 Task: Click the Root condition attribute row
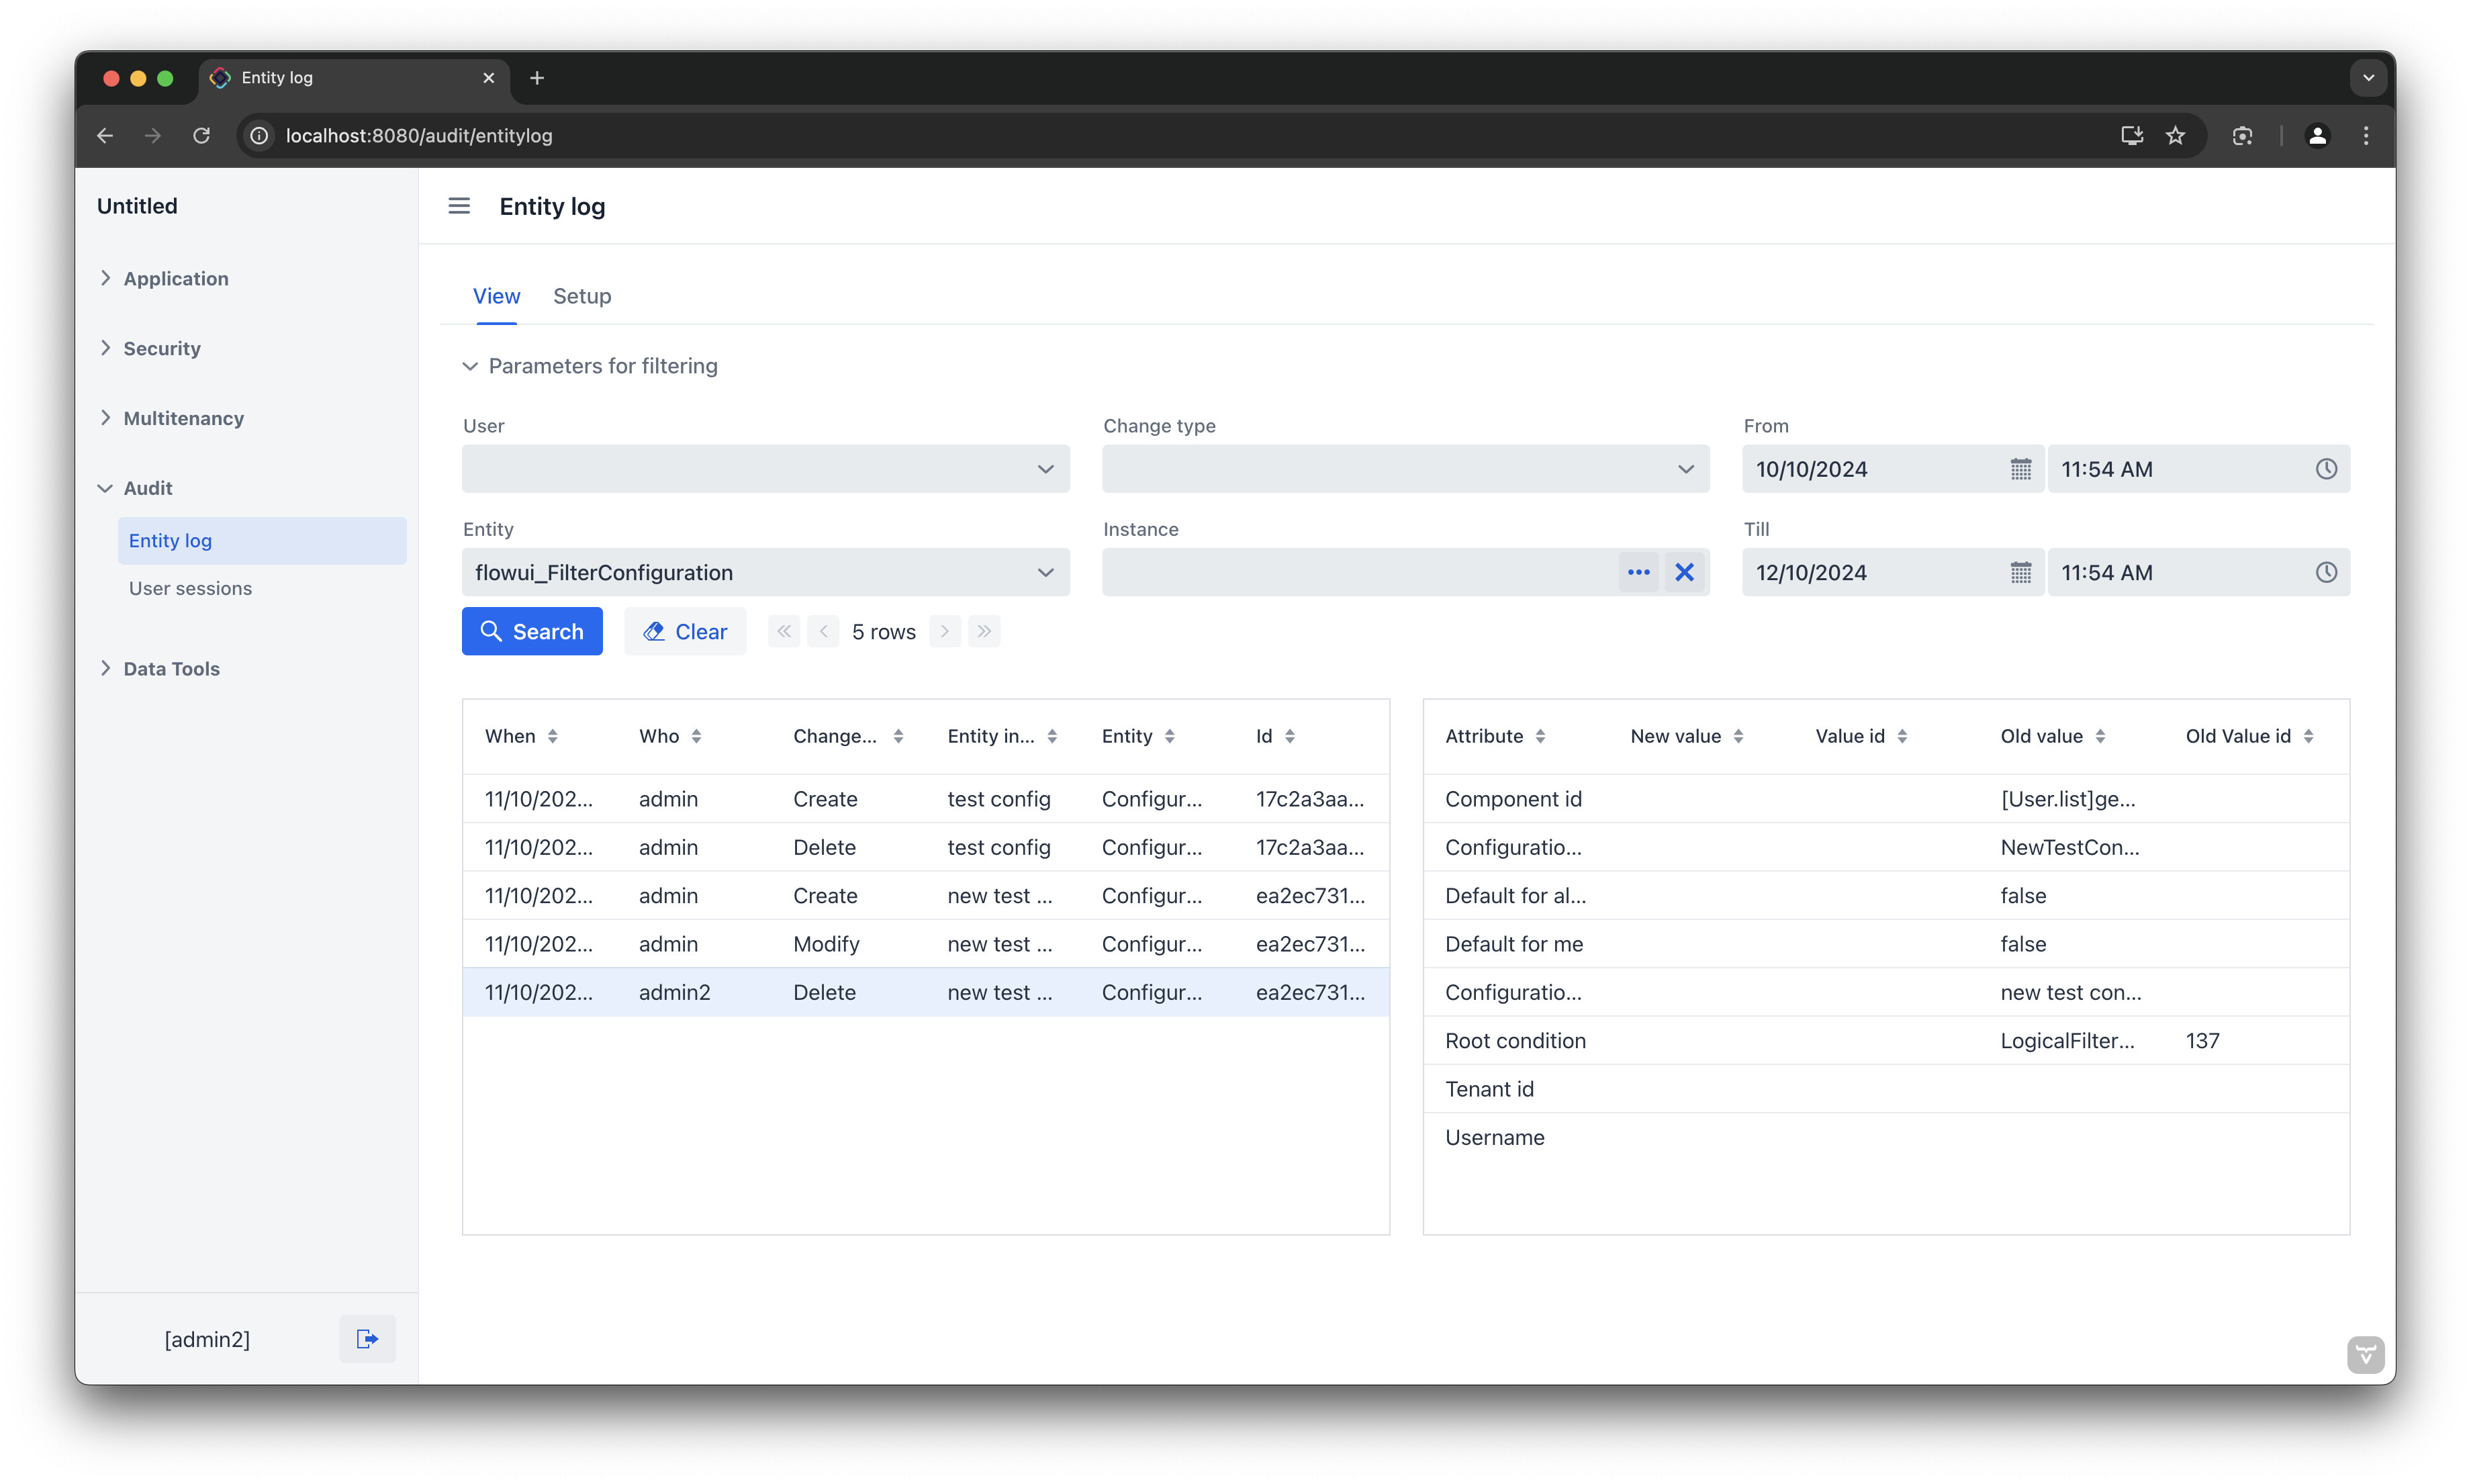click(x=1886, y=1040)
